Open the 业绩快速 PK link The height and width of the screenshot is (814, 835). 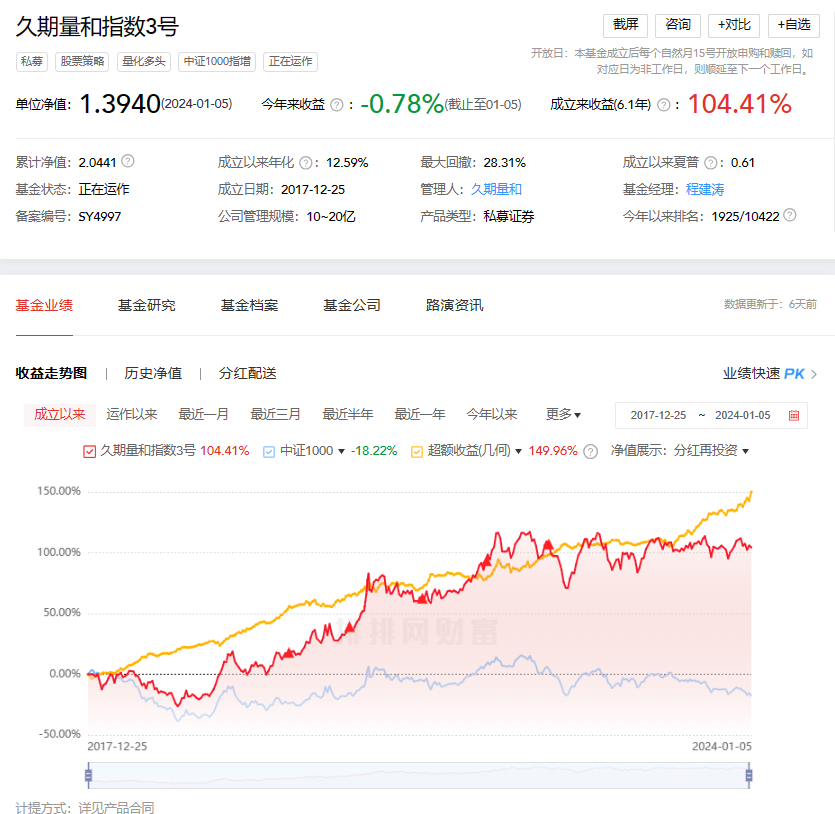[x=764, y=374]
